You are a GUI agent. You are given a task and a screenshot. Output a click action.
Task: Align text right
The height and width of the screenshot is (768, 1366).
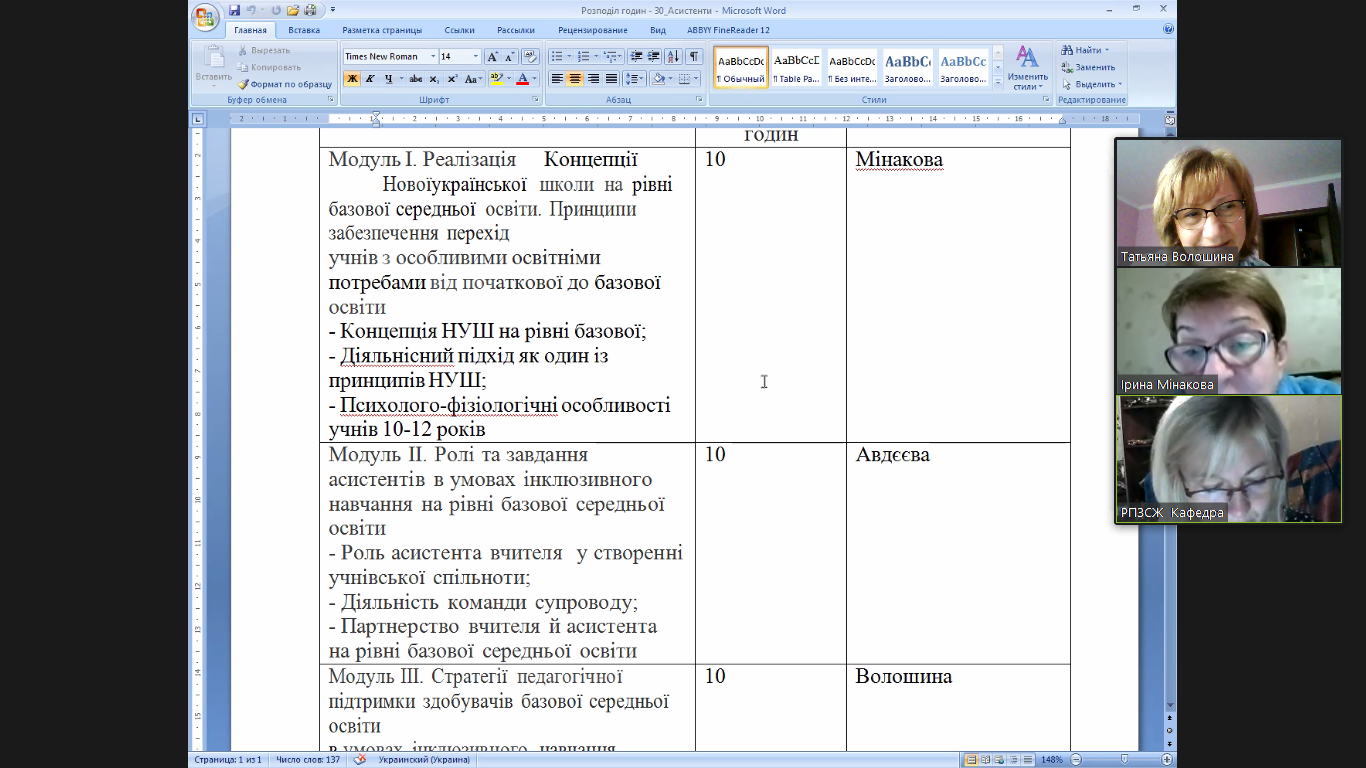[x=593, y=79]
